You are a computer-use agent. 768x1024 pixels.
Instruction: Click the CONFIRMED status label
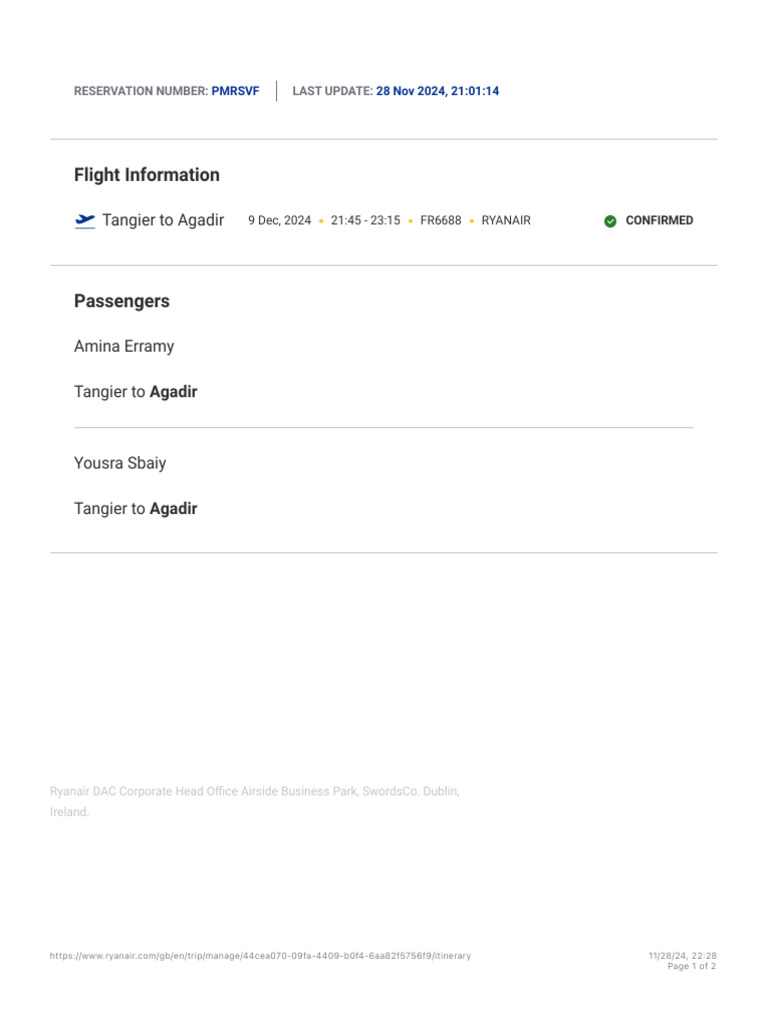point(659,221)
